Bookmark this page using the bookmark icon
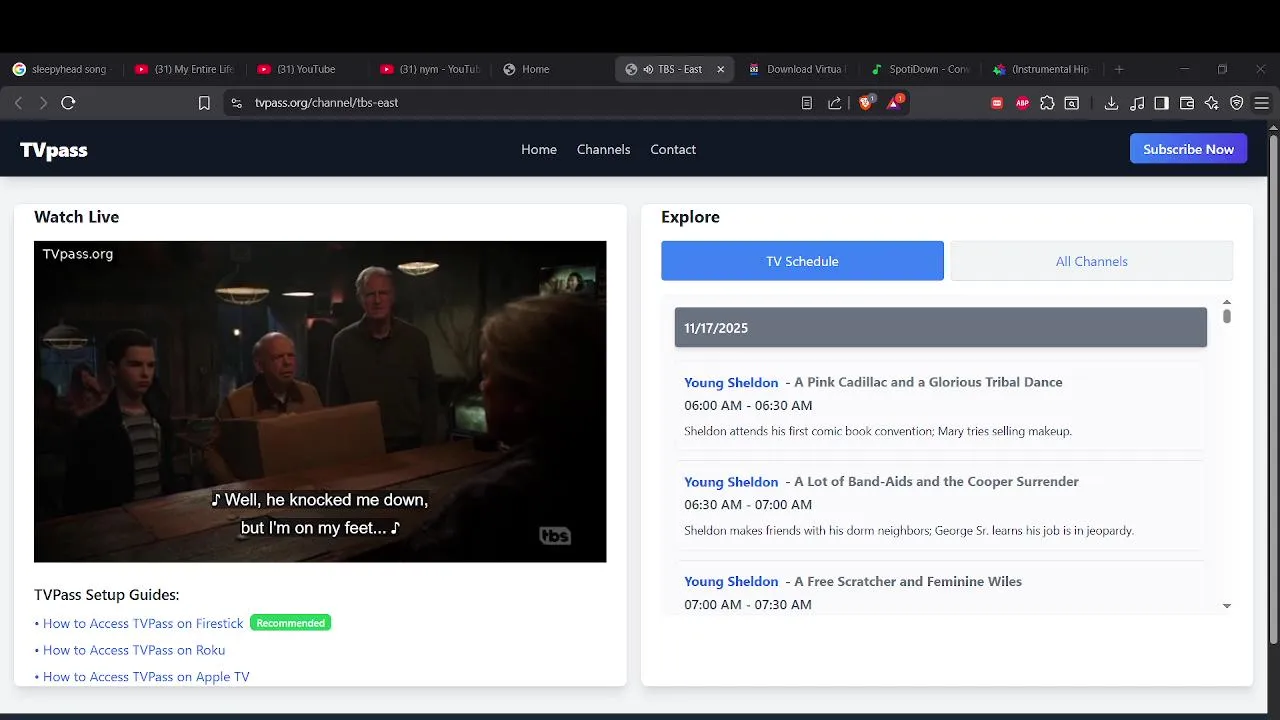Image resolution: width=1280 pixels, height=720 pixels. (204, 103)
